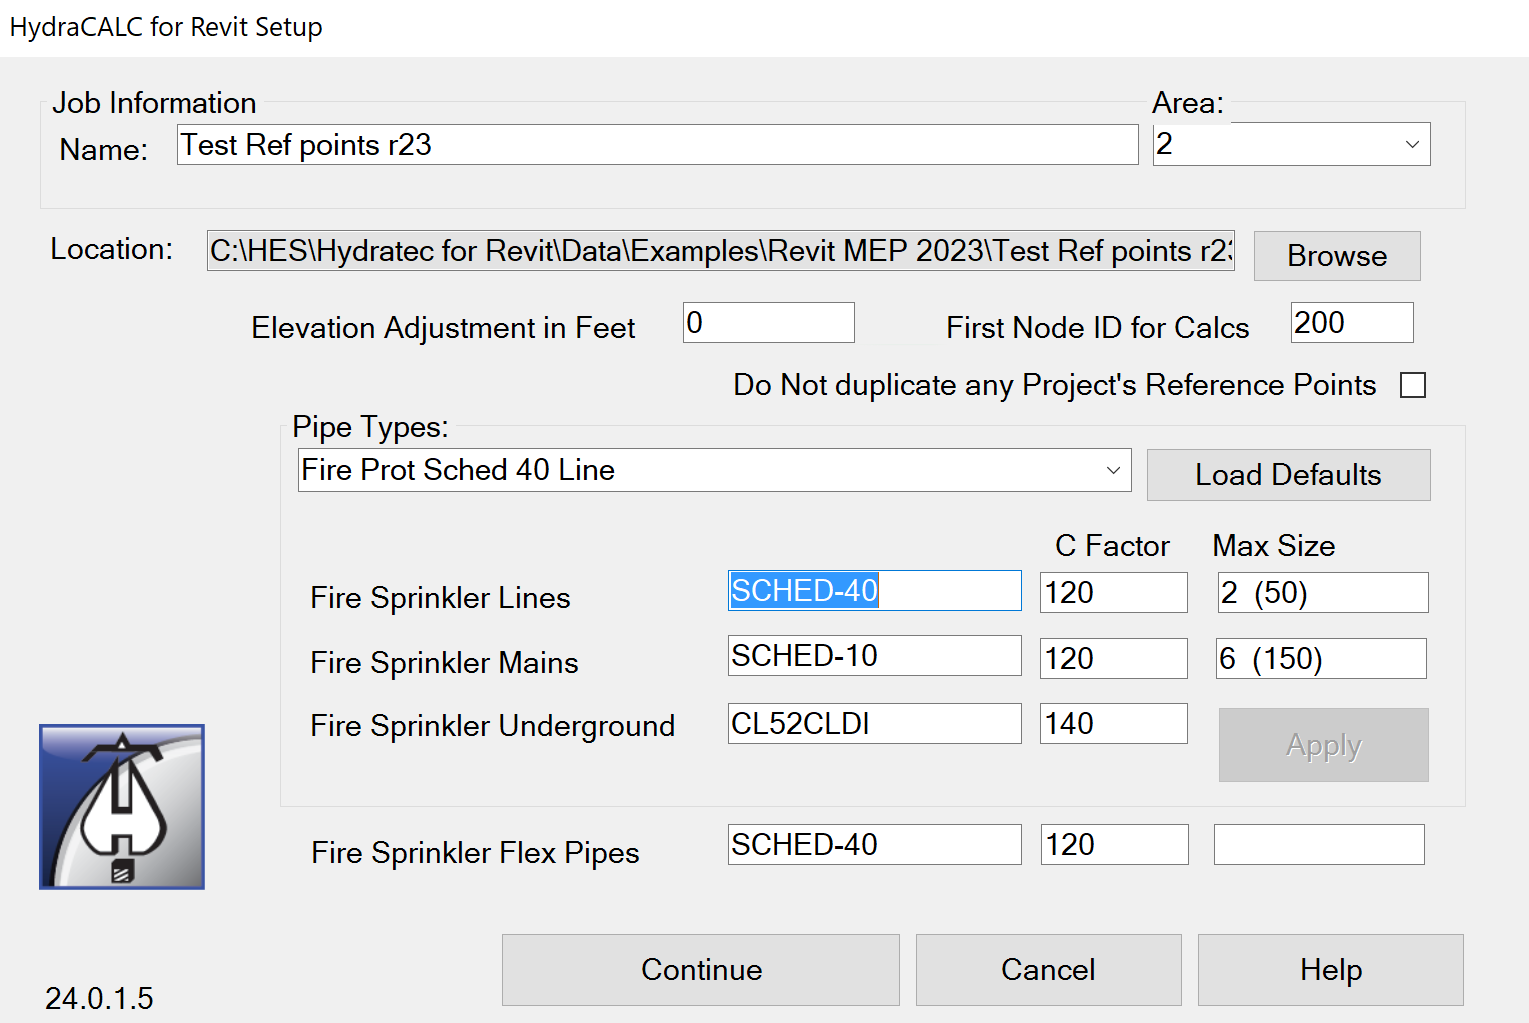Open the Area dropdown
This screenshot has width=1529, height=1023.
click(1291, 144)
